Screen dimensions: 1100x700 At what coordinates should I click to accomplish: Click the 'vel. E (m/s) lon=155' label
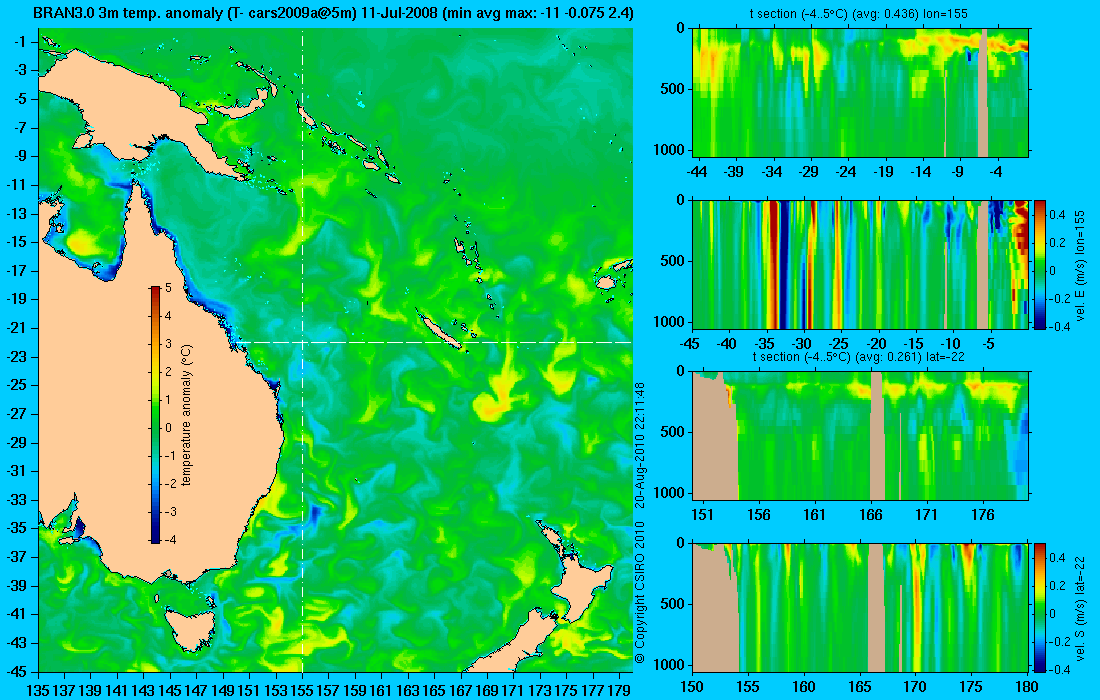[1080, 264]
